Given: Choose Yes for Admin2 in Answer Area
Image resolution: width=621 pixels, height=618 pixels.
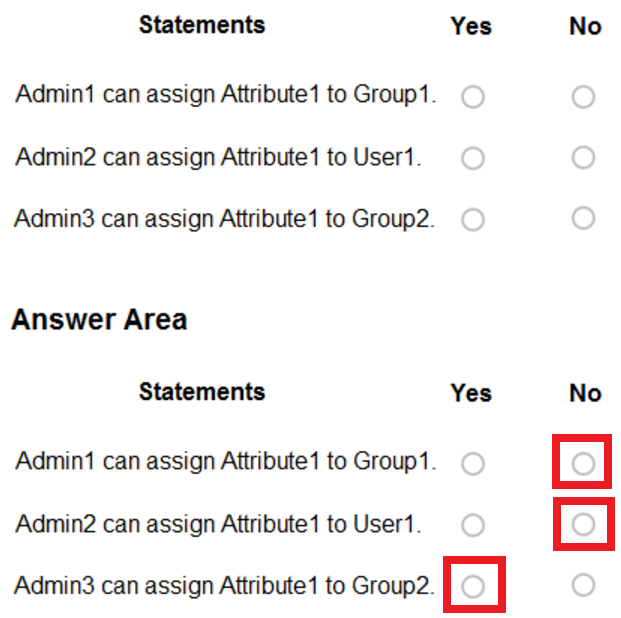Looking at the screenshot, I should pyautogui.click(x=473, y=524).
